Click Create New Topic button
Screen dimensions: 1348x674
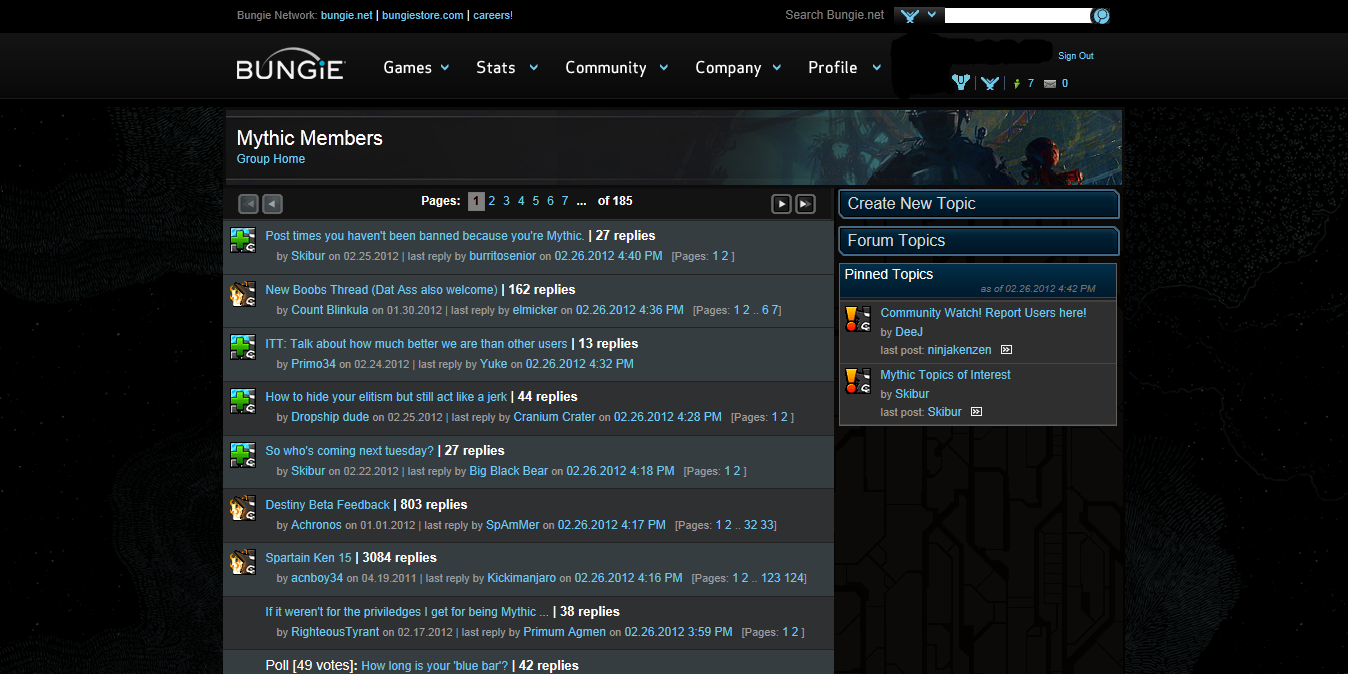(979, 204)
